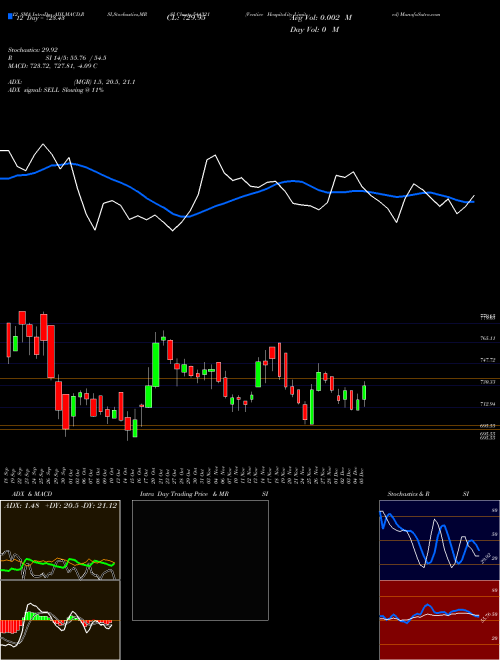Click the 712.94 price axis label

coord(488,404)
